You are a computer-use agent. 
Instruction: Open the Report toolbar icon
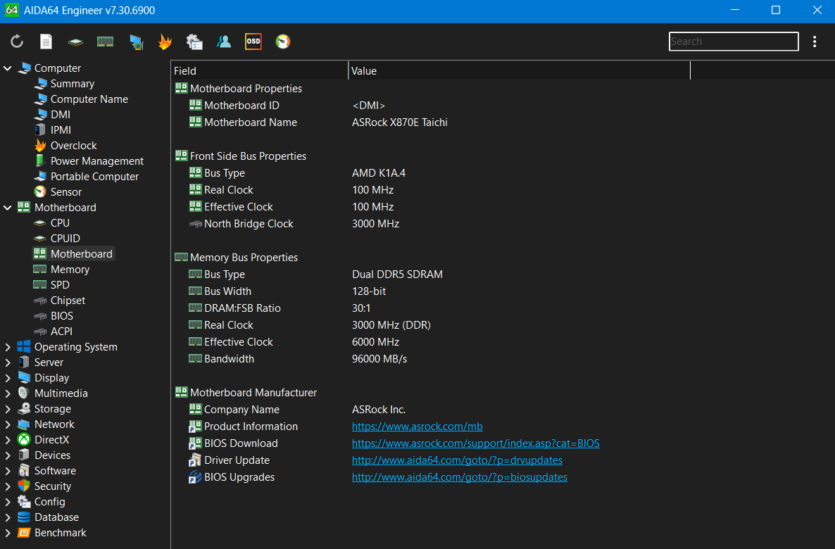click(x=46, y=42)
